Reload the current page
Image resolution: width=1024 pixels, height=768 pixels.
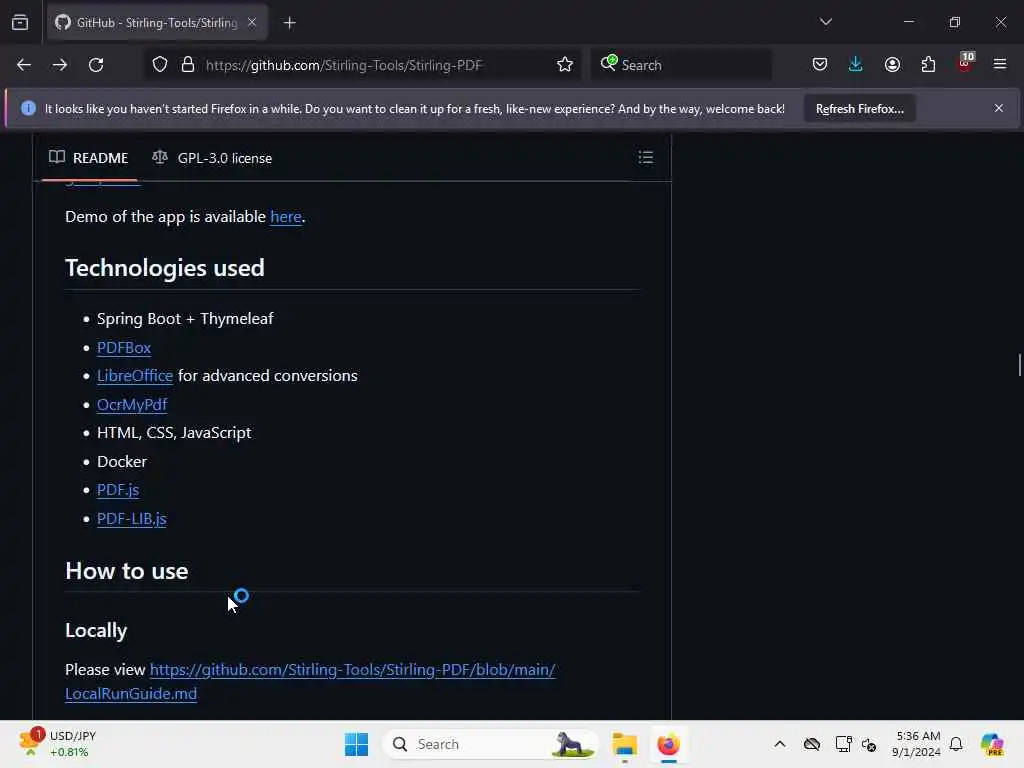click(x=96, y=65)
